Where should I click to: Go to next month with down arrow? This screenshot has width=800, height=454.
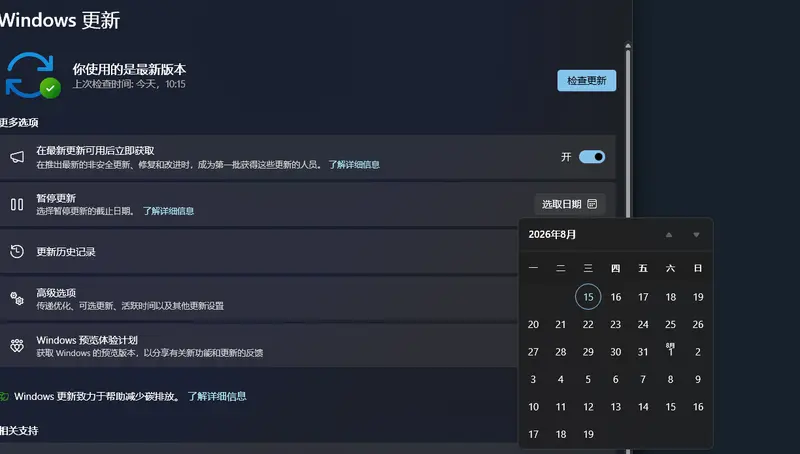pyautogui.click(x=696, y=235)
